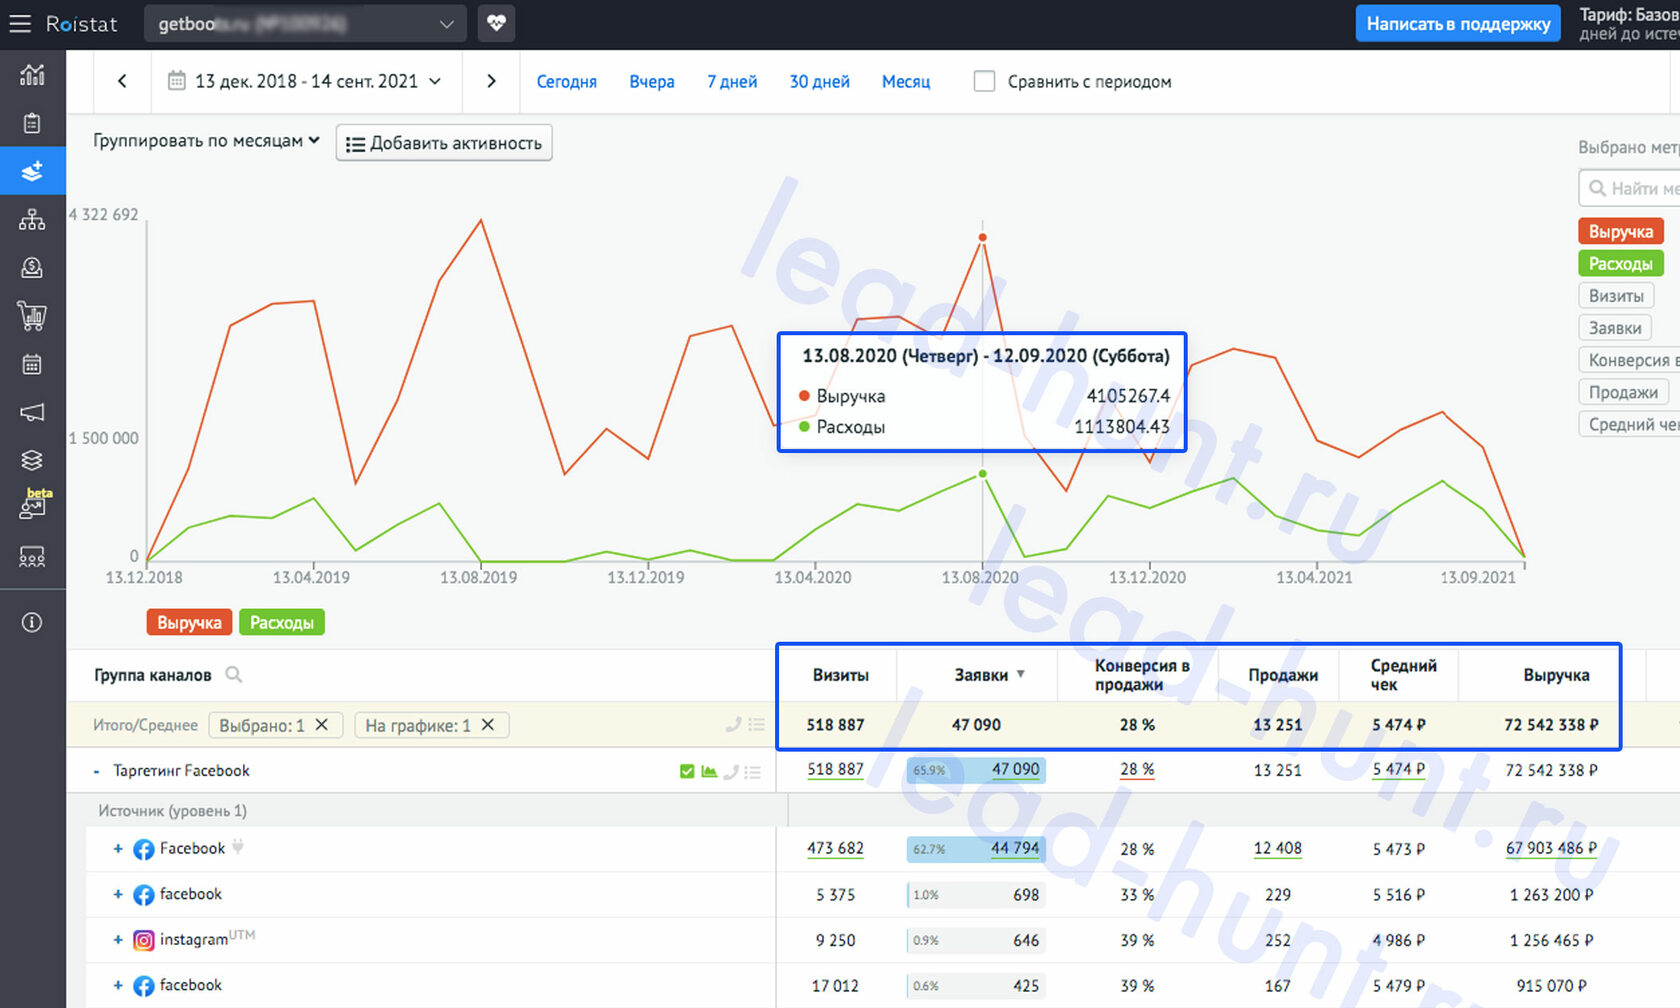Image resolution: width=1680 pixels, height=1008 pixels.
Task: Open the getboo project dropdown
Action: tap(305, 23)
